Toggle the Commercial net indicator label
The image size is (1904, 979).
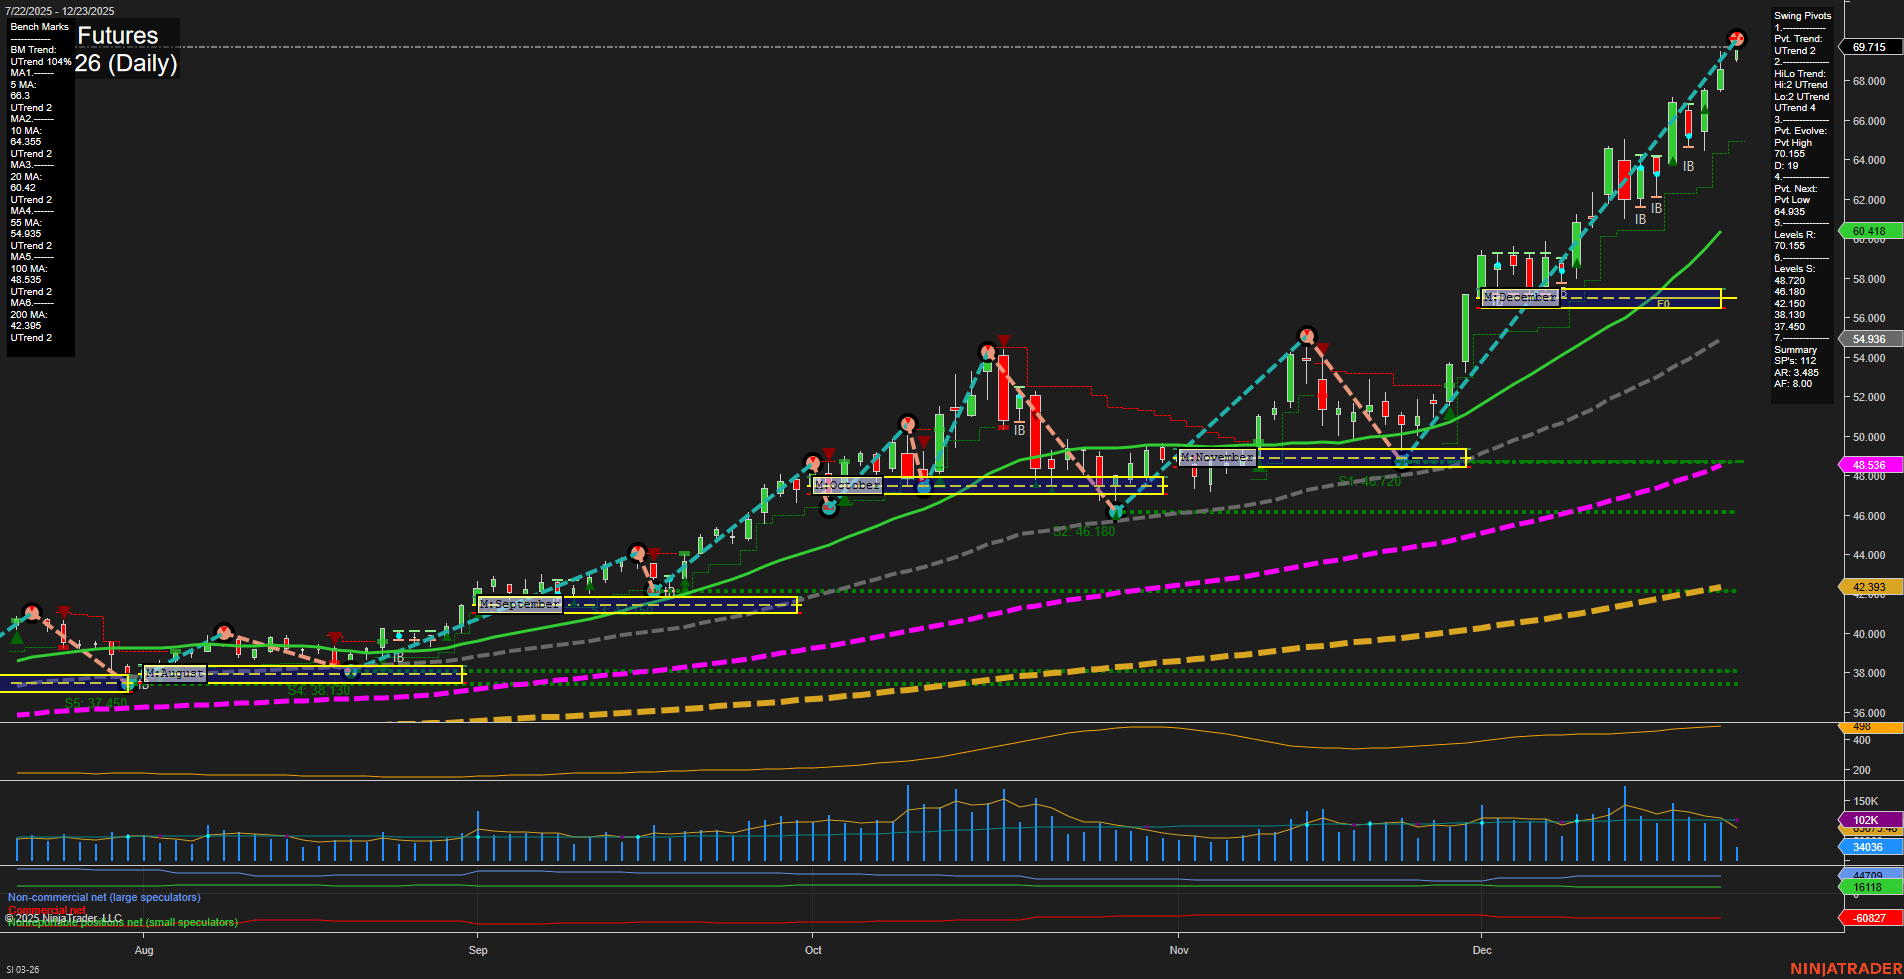click(x=46, y=910)
